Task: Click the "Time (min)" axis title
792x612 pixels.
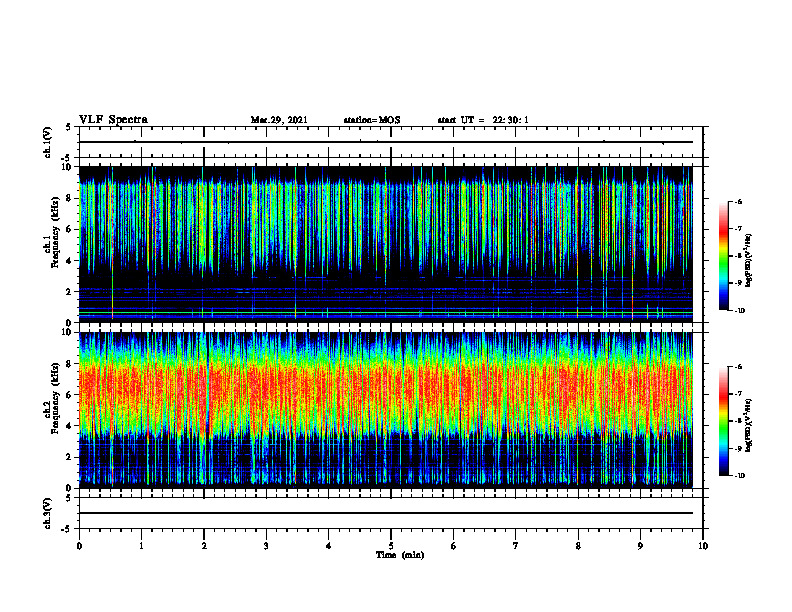Action: click(x=400, y=555)
